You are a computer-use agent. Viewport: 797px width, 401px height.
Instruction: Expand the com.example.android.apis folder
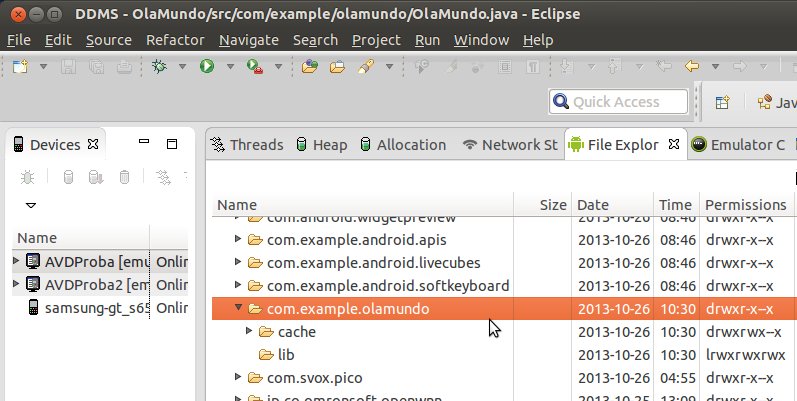[237, 238]
